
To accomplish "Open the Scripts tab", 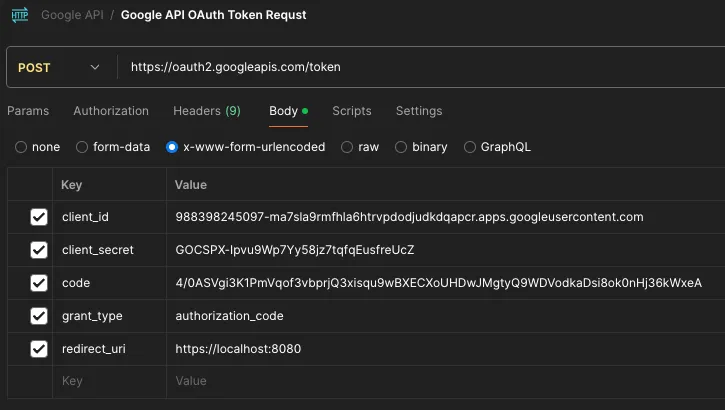I will (352, 111).
